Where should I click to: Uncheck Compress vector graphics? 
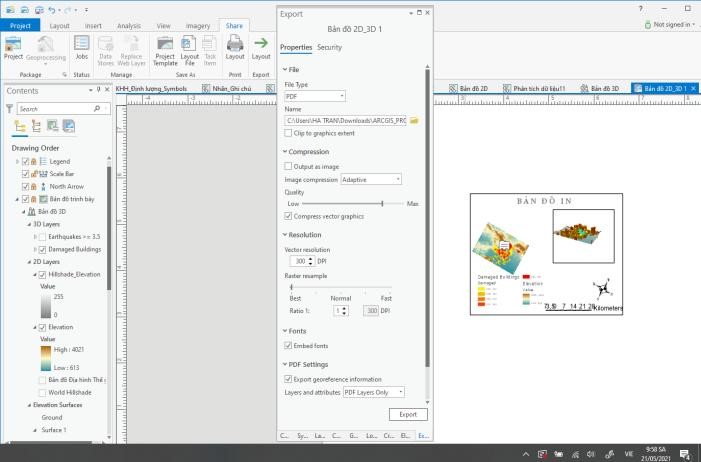coord(288,216)
